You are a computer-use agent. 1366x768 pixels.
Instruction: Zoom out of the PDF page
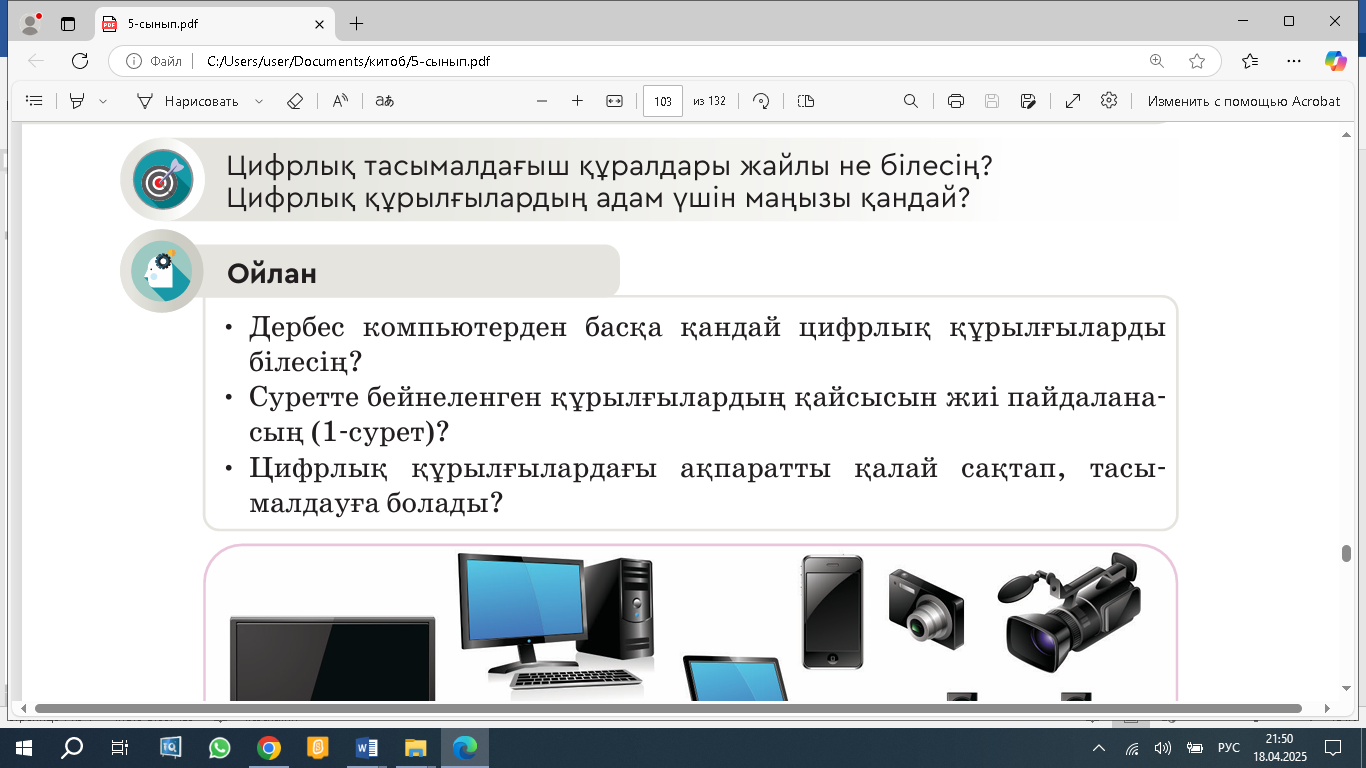point(543,101)
